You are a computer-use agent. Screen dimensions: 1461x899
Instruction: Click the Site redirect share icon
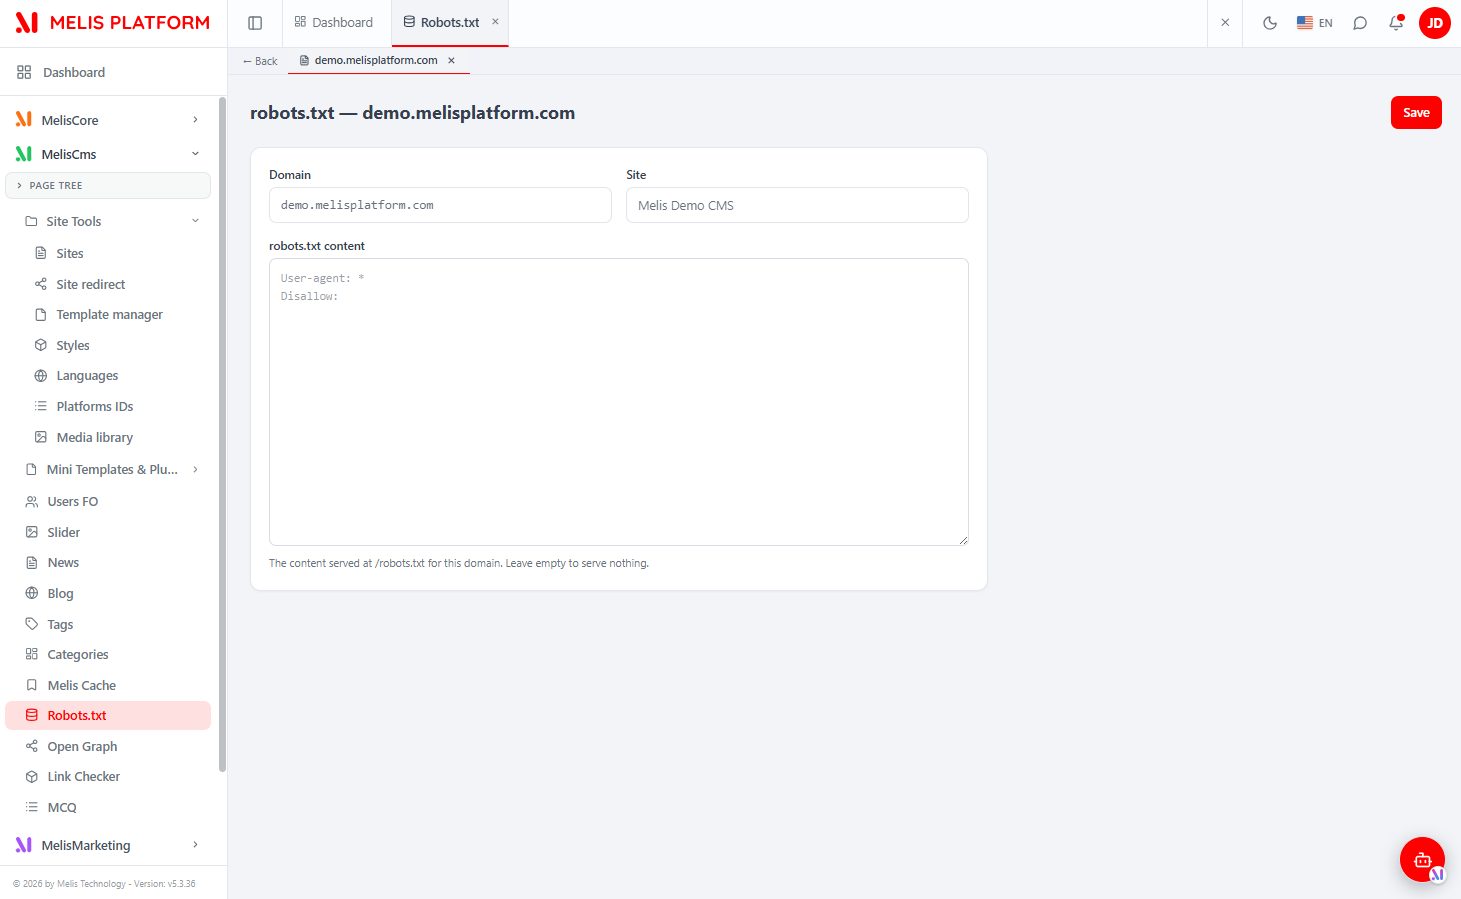(x=41, y=284)
